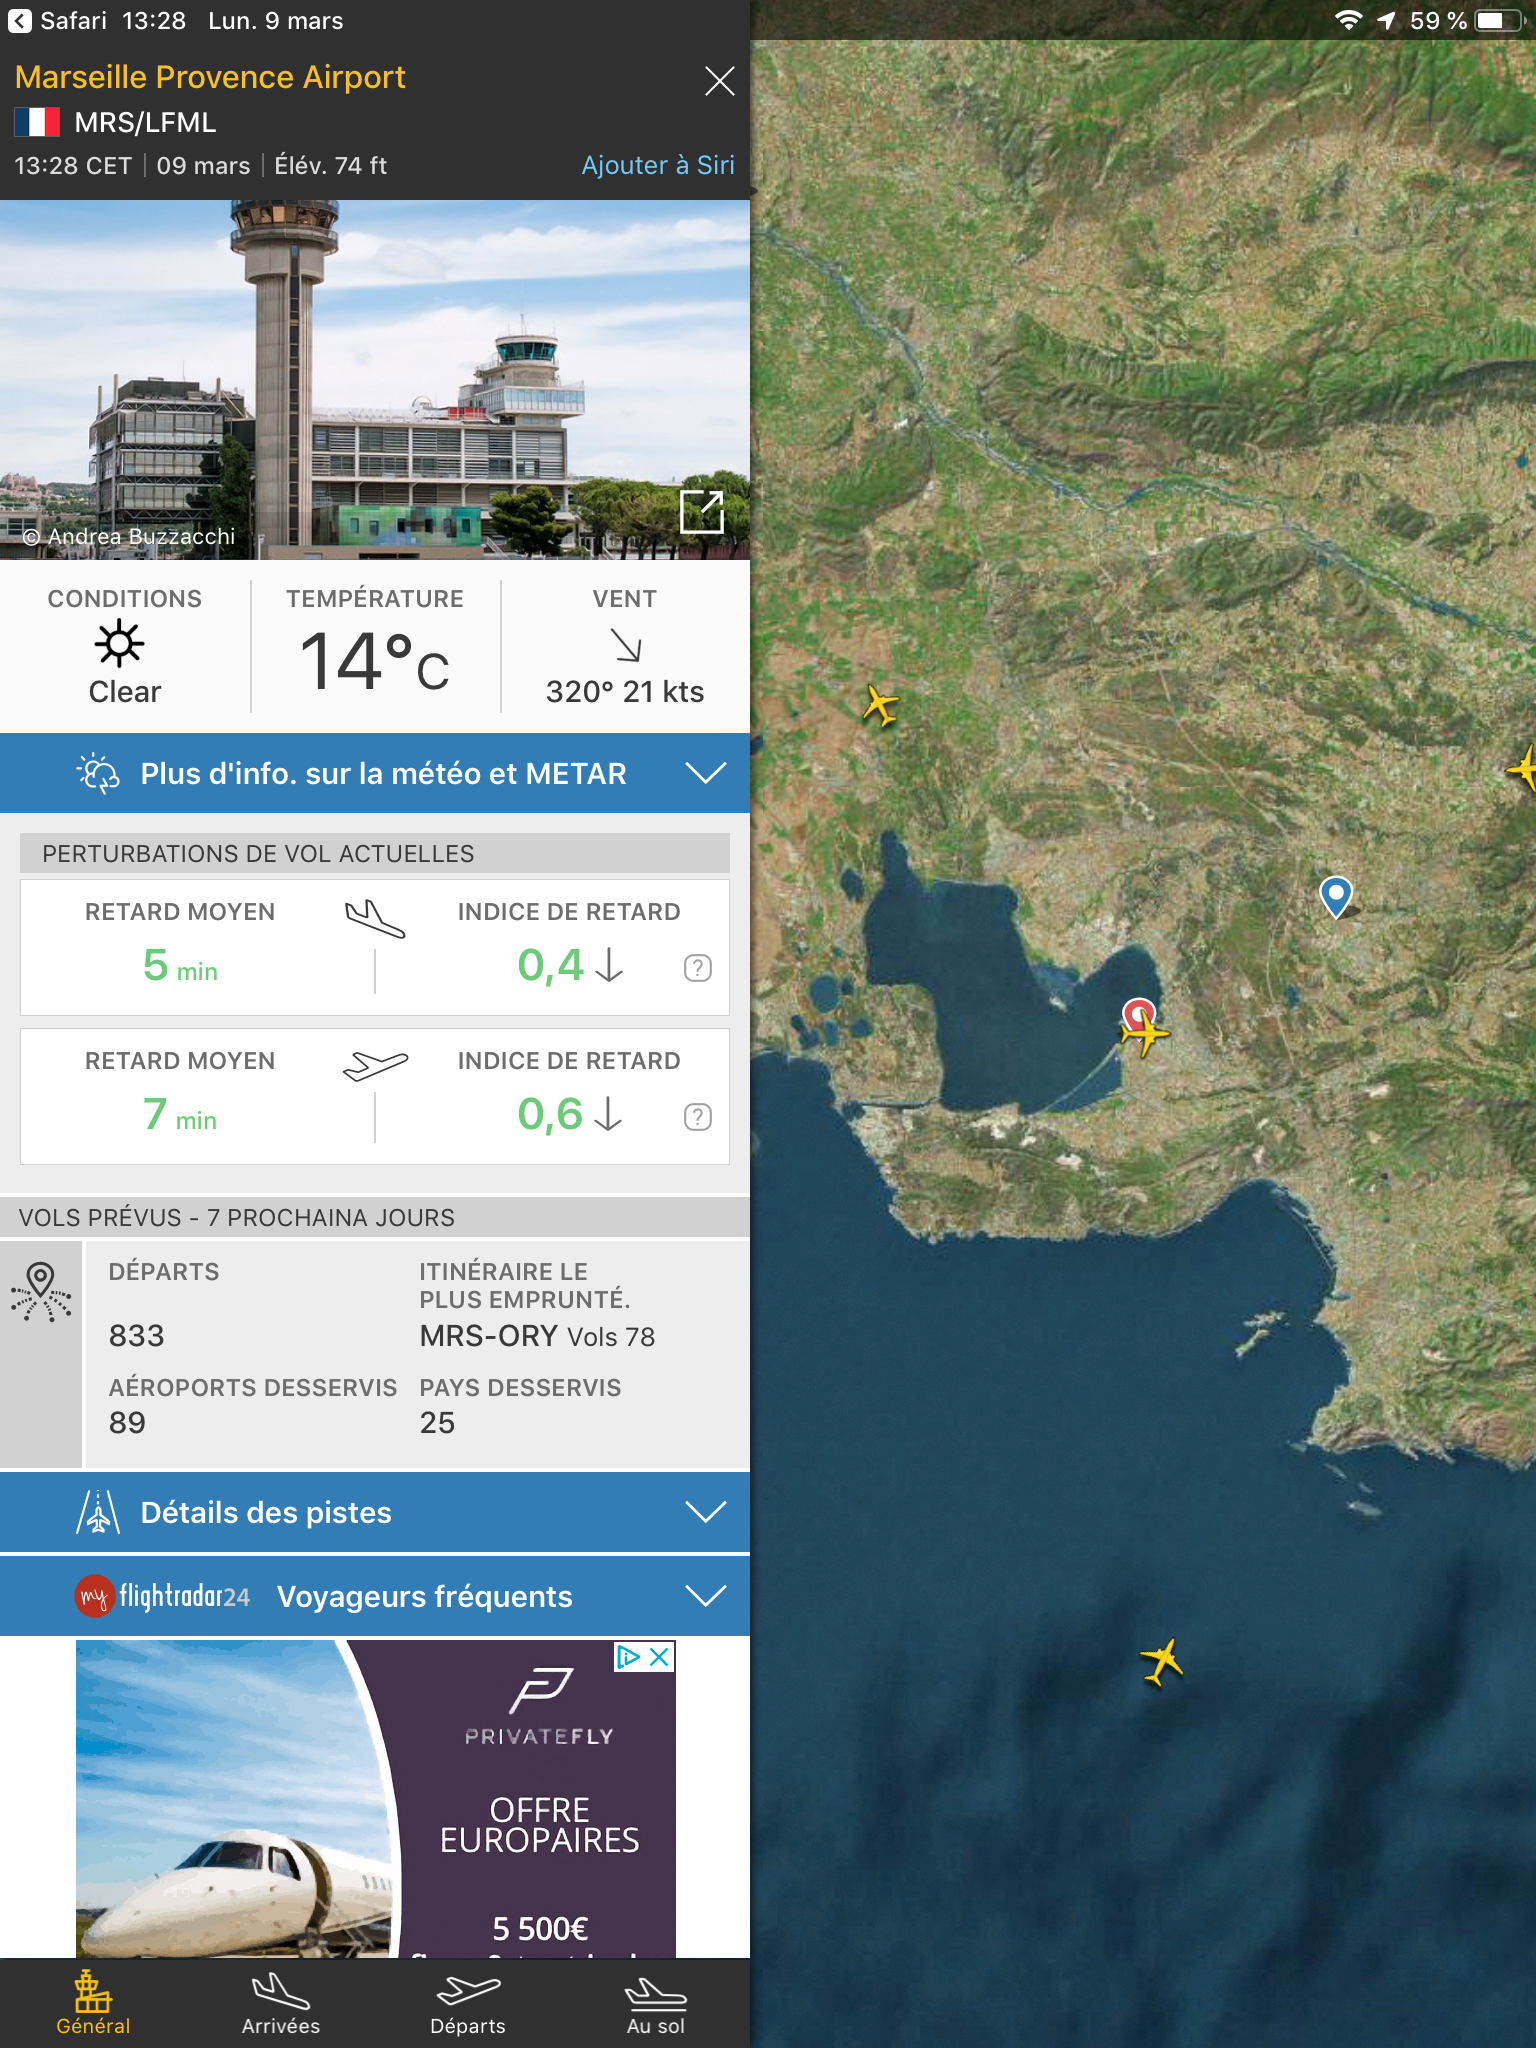Tap the French flag icon

point(37,122)
